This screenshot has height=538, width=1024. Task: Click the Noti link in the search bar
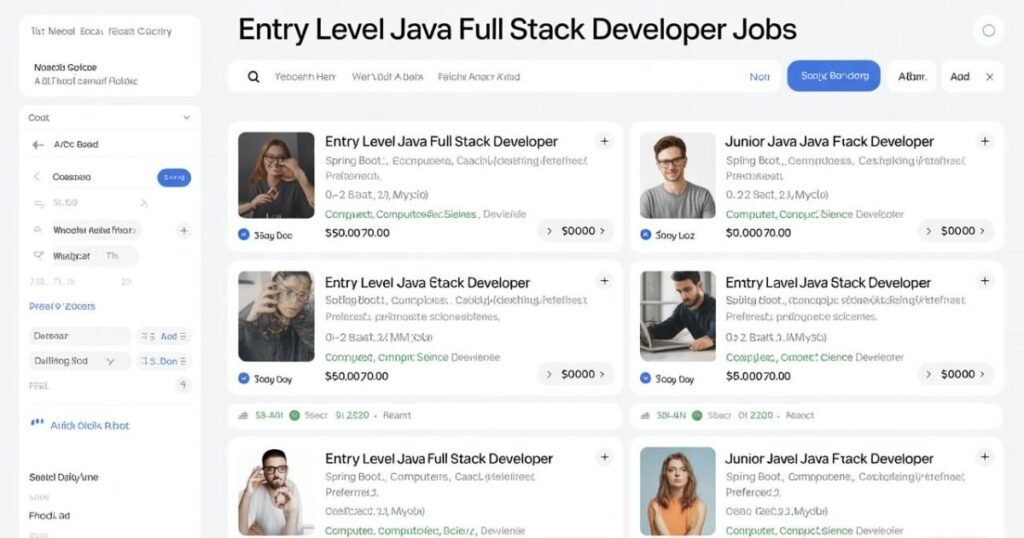tap(760, 77)
